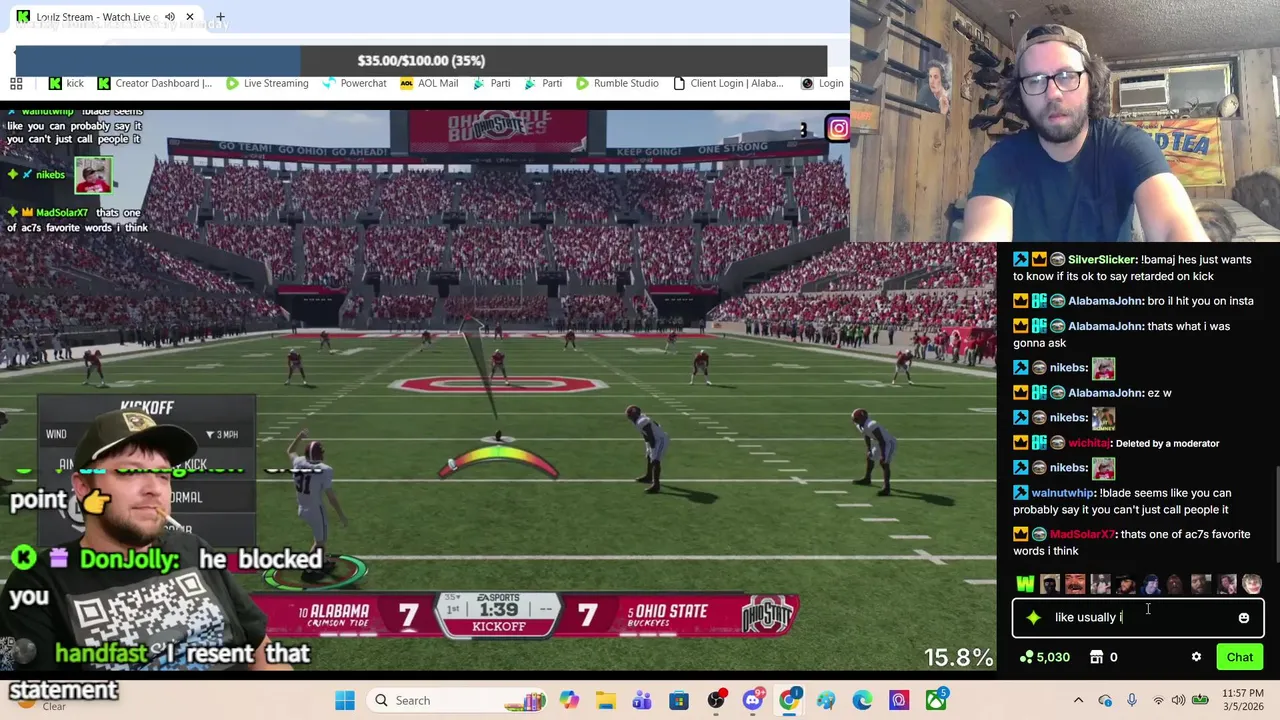Open the apps grid icon in bookmarks bar
This screenshot has width=1280, height=720.
pyautogui.click(x=16, y=83)
